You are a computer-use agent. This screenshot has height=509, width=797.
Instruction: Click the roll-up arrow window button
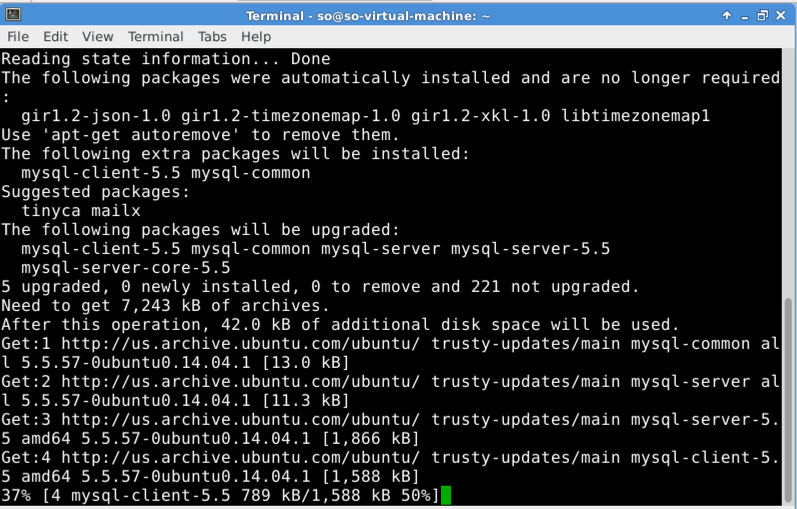click(x=727, y=15)
